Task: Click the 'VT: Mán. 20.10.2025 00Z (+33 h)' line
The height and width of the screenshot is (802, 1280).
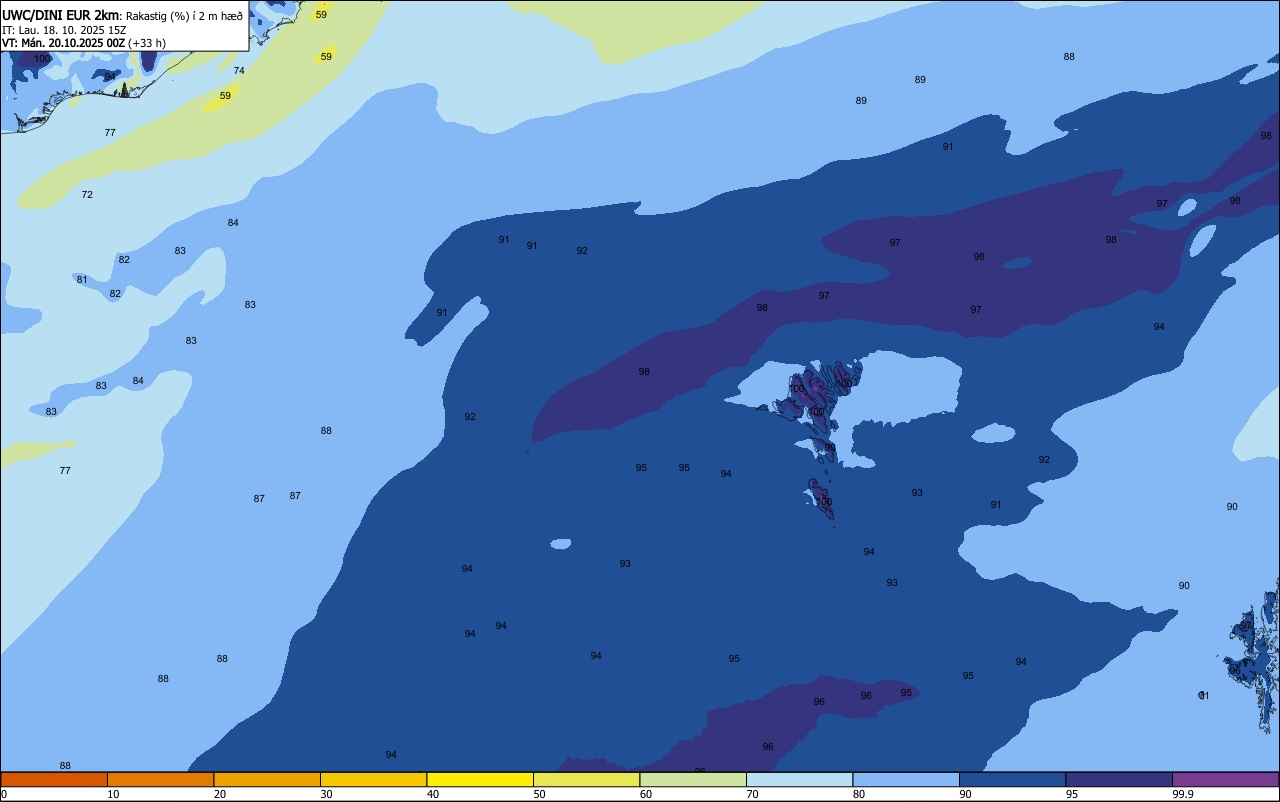Action: click(x=84, y=43)
